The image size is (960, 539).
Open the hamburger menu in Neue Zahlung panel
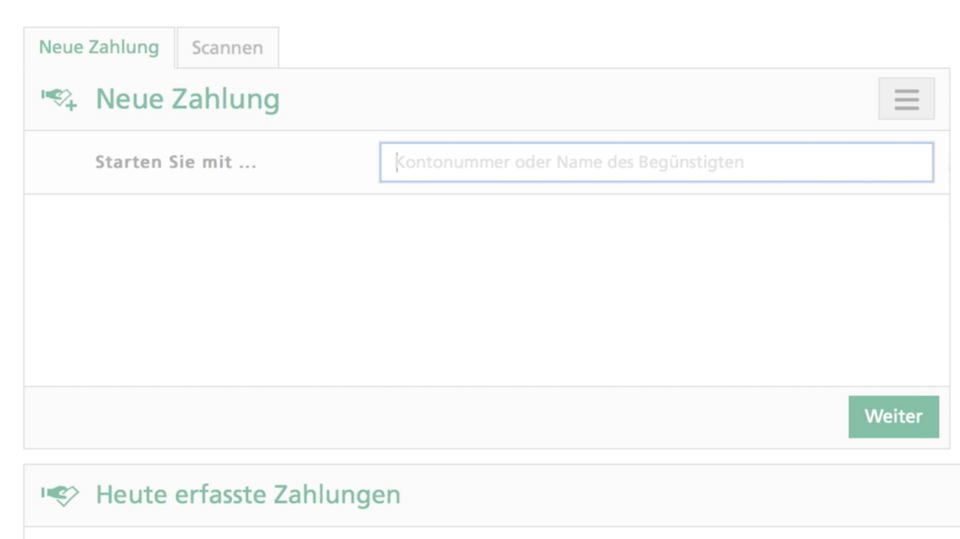tap(906, 99)
